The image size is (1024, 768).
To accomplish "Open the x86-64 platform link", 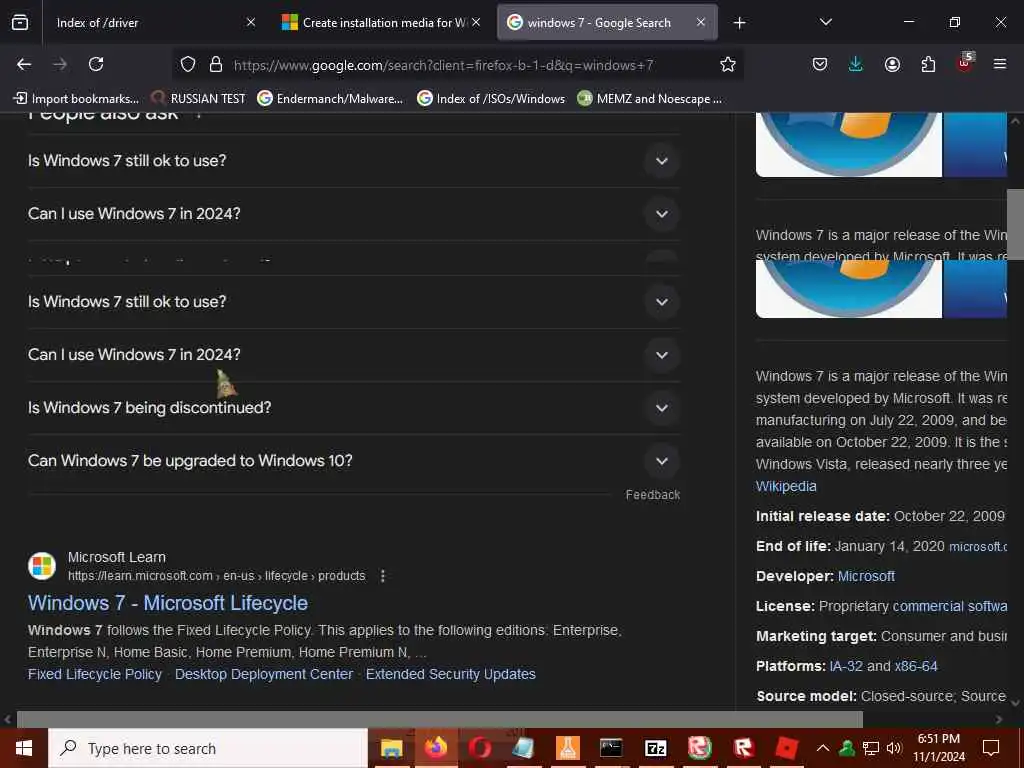I will [916, 666].
